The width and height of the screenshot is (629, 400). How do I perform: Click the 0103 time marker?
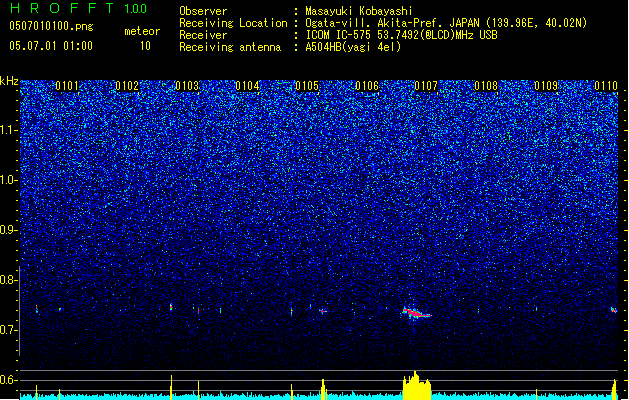click(187, 86)
